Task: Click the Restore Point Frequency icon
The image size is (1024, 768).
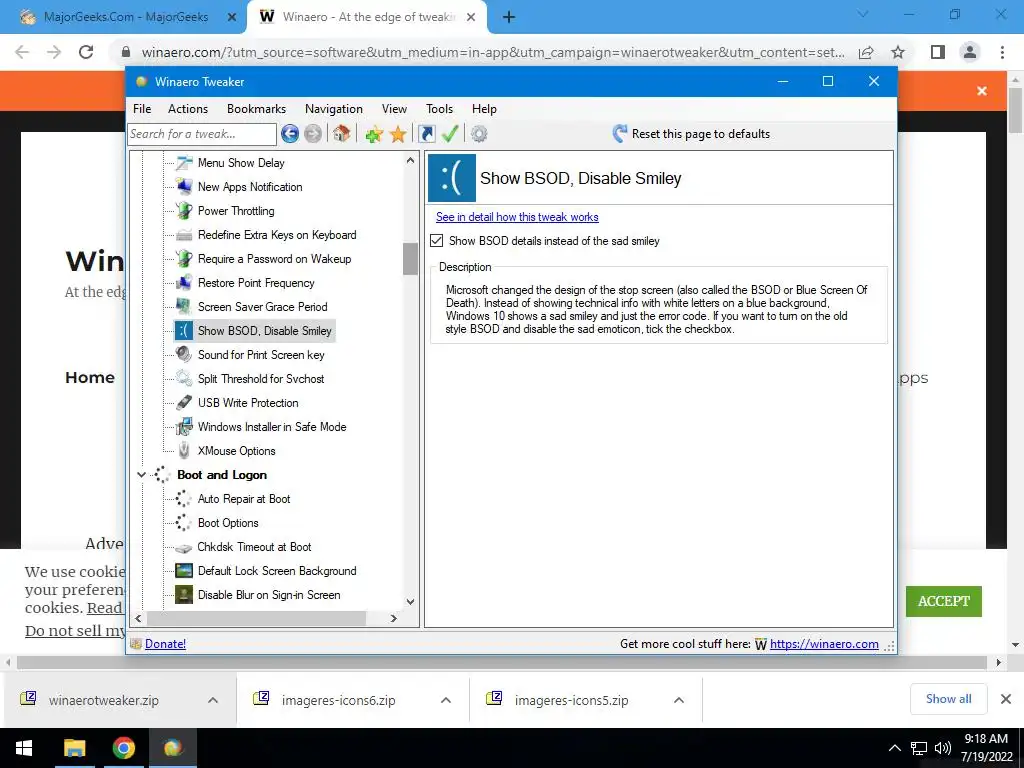Action: point(184,283)
